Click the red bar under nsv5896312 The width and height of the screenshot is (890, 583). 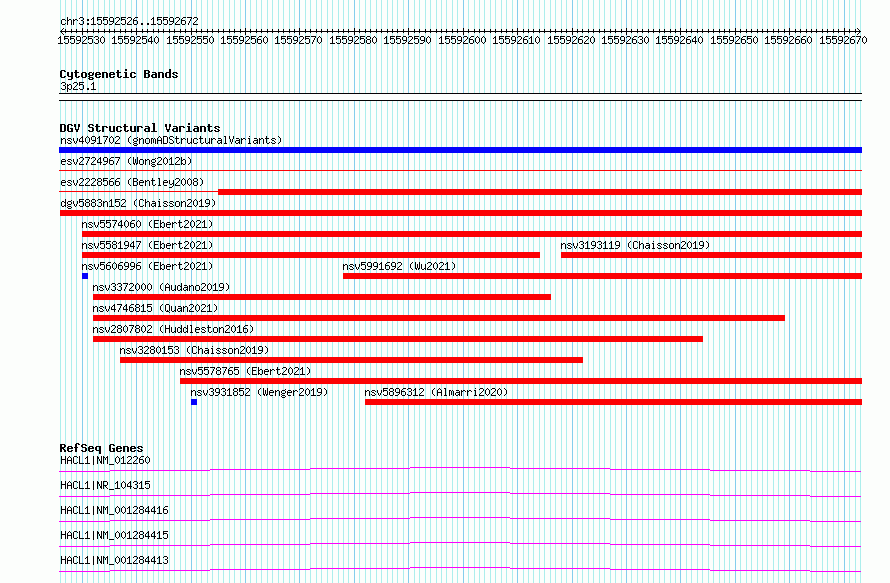[614, 402]
